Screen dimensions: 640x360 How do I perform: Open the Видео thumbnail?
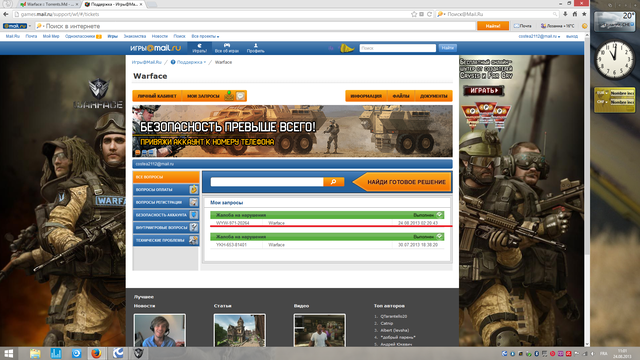[x=320, y=330]
